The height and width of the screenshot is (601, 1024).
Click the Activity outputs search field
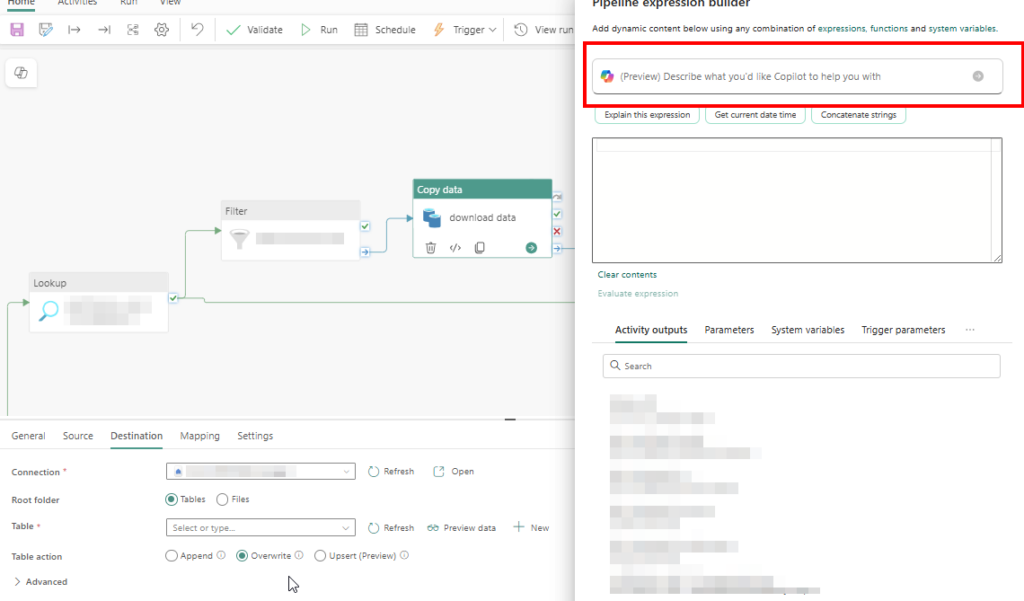801,366
